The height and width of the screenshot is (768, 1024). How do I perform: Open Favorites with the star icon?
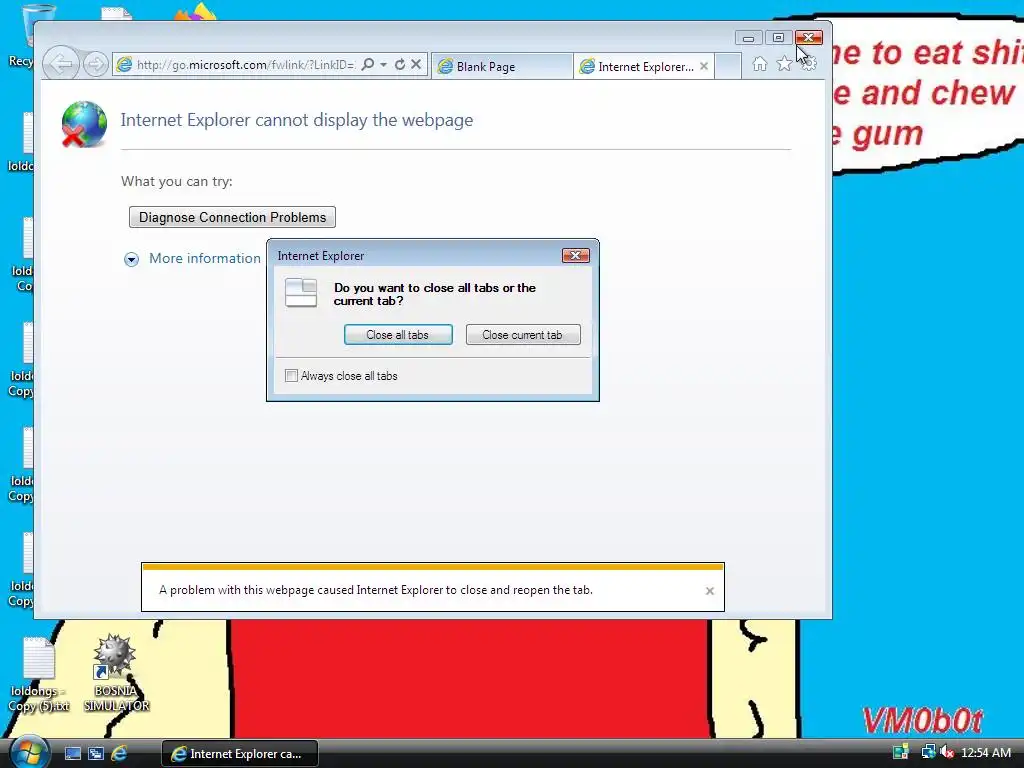(x=784, y=64)
